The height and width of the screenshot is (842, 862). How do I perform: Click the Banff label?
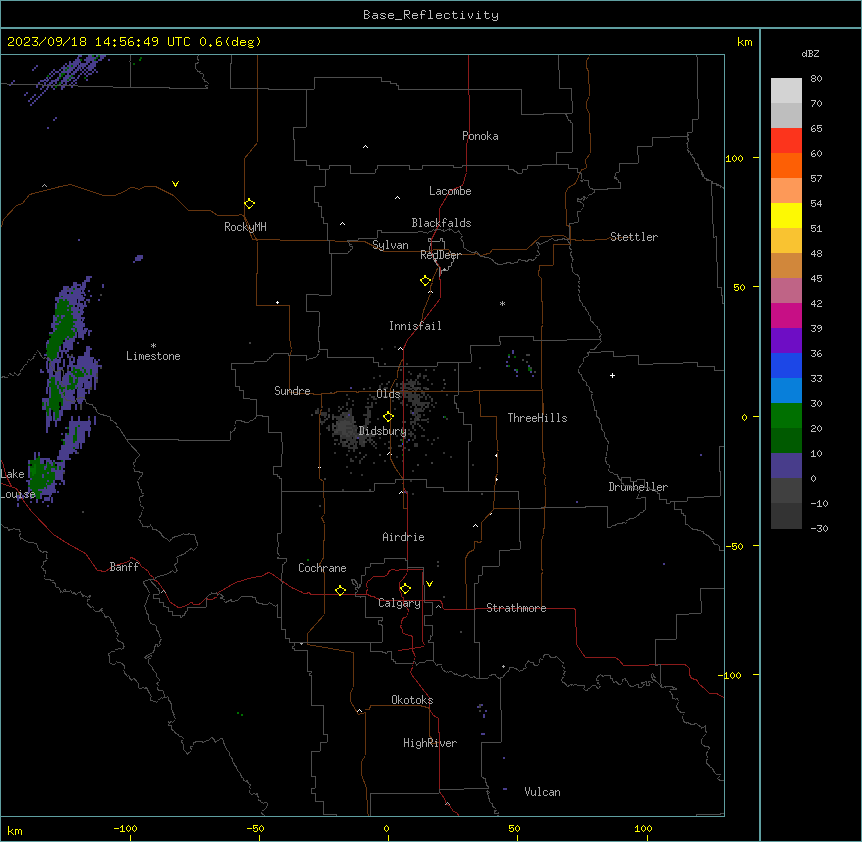click(x=124, y=567)
